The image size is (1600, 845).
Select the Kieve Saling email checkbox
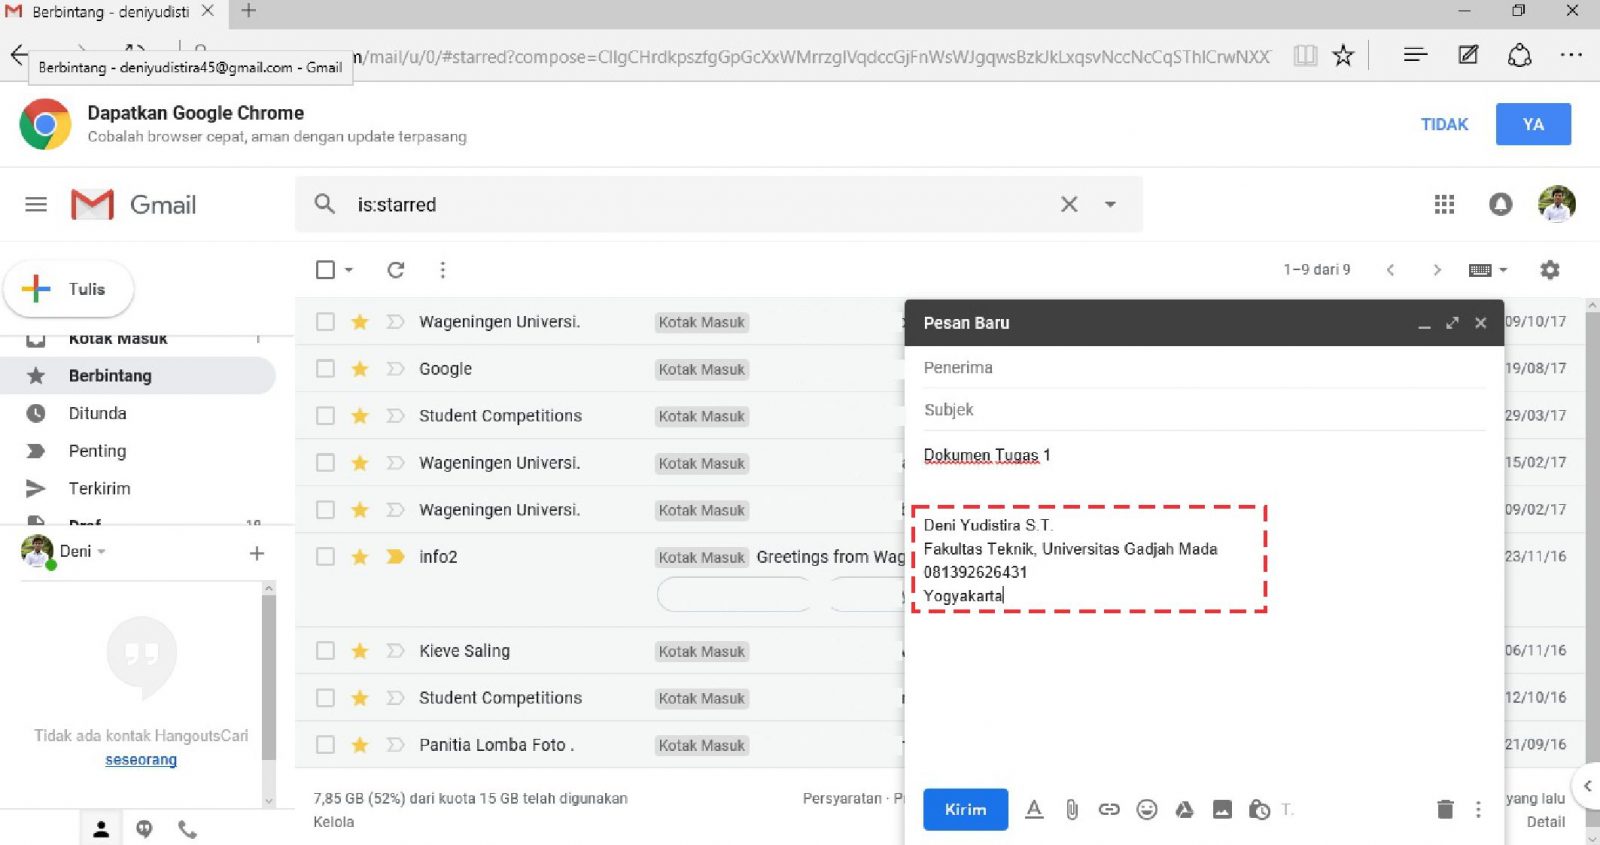click(325, 651)
